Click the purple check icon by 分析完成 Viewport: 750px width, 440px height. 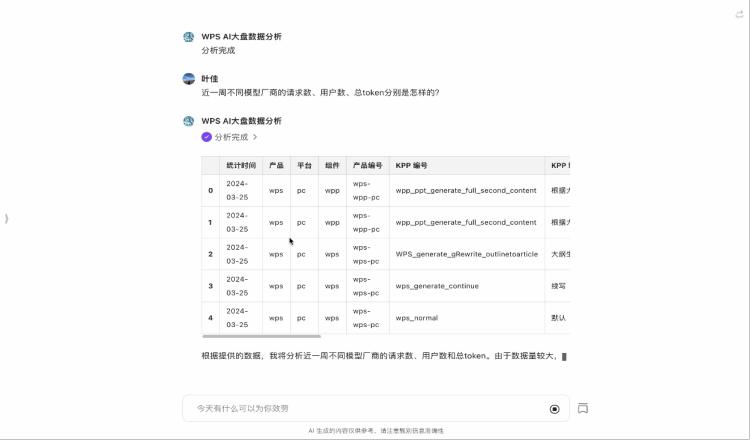206,137
